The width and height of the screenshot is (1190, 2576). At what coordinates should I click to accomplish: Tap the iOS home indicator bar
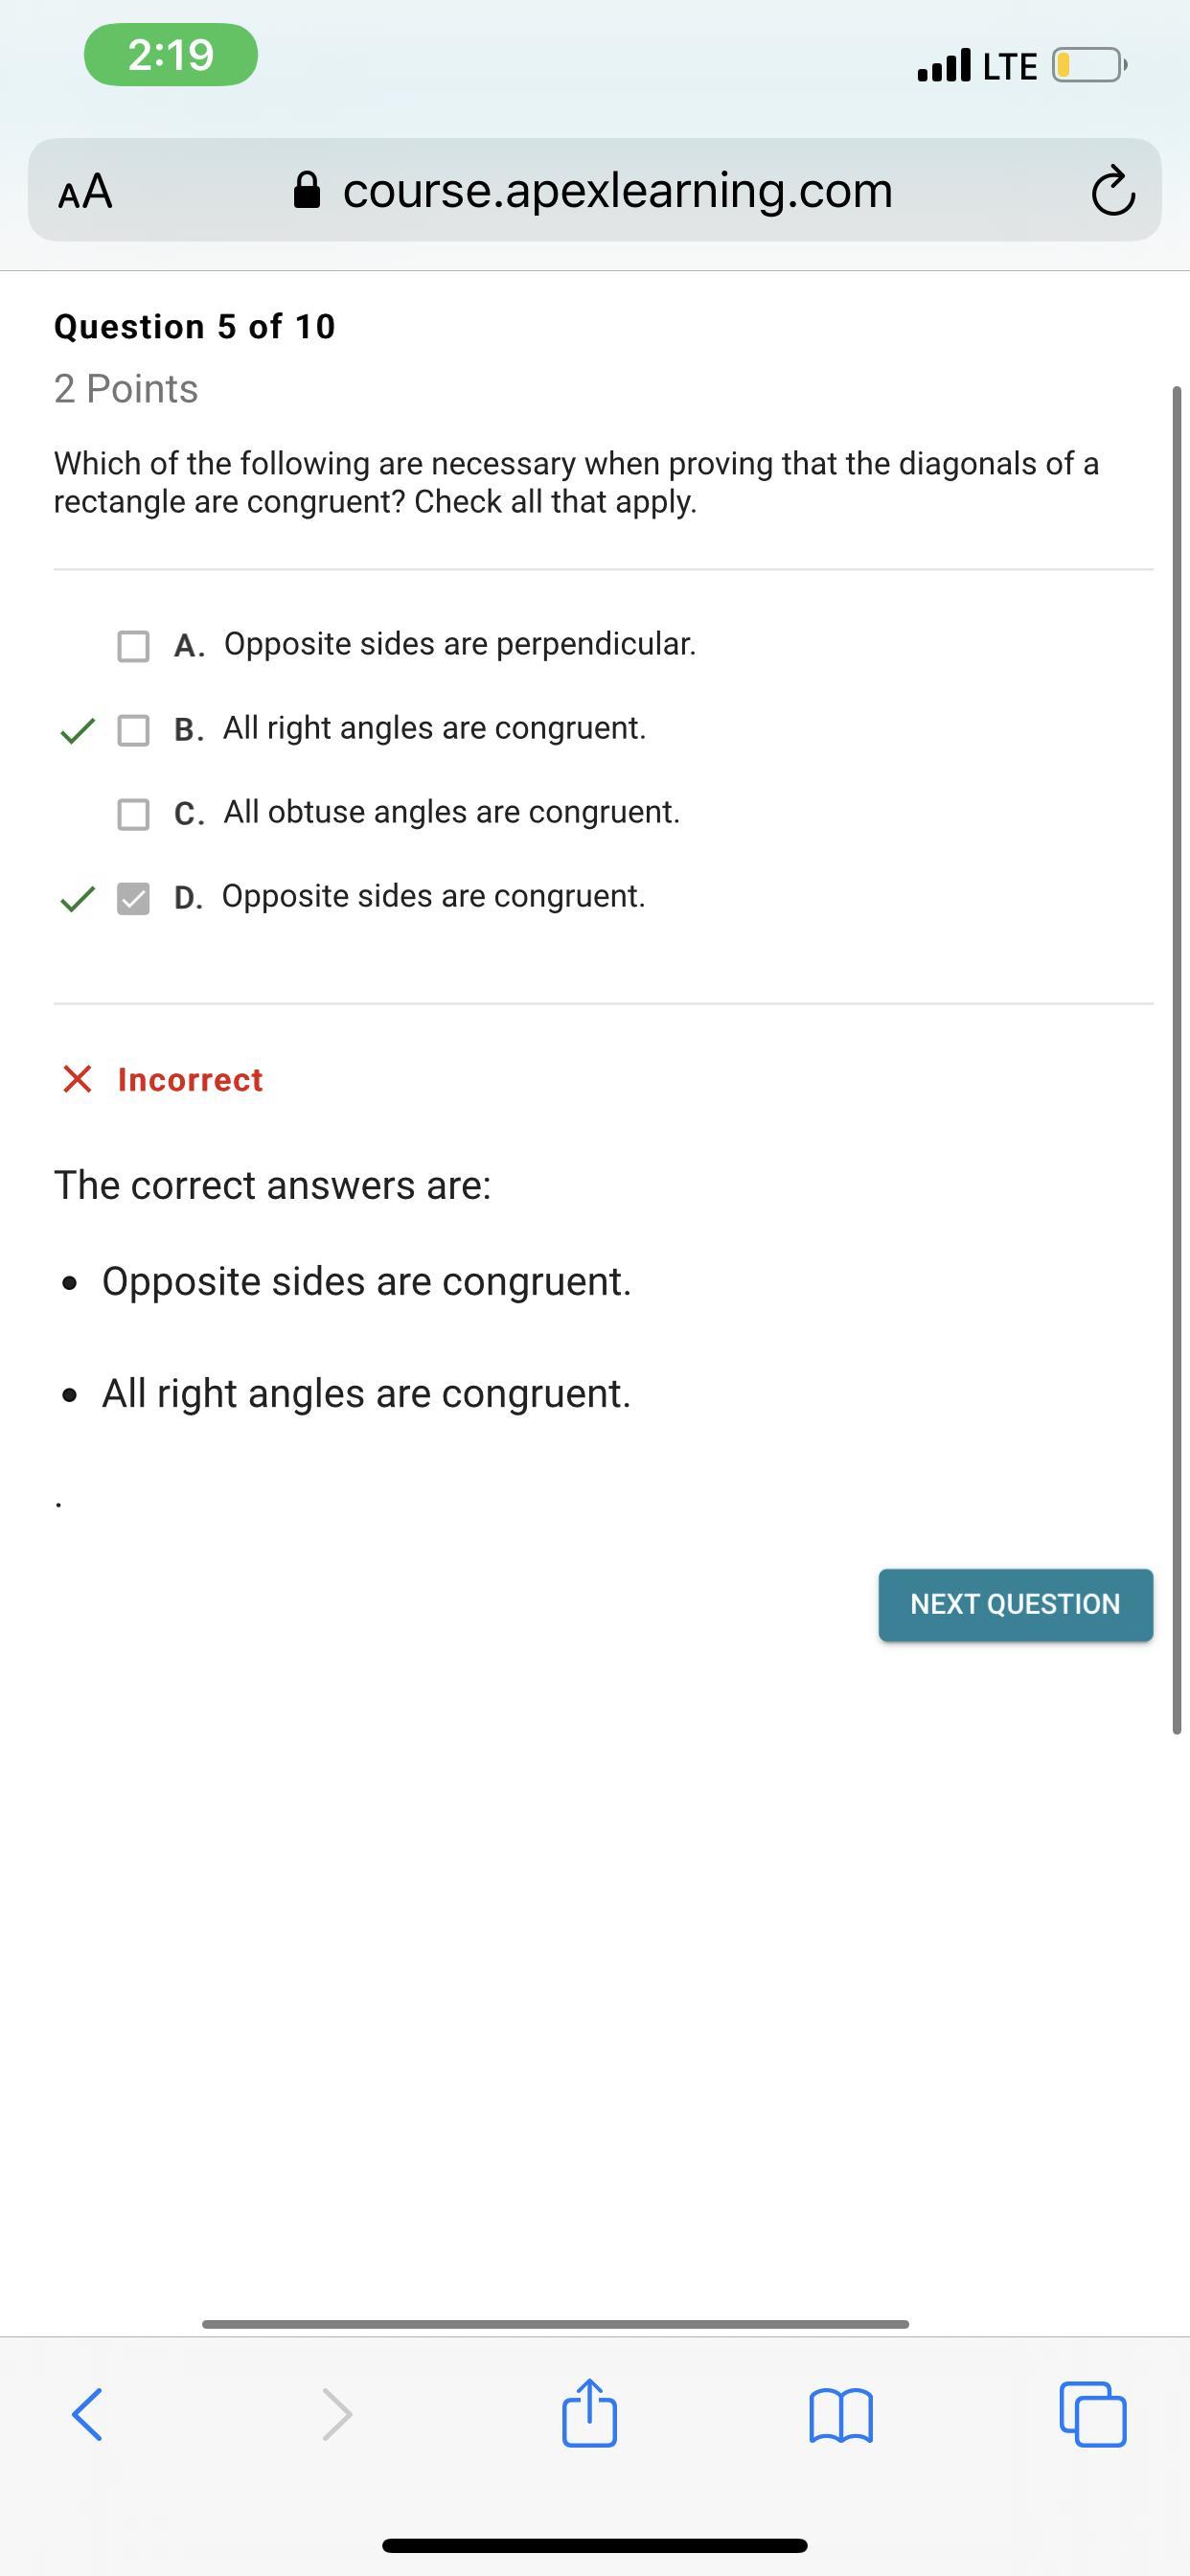coord(594,2545)
